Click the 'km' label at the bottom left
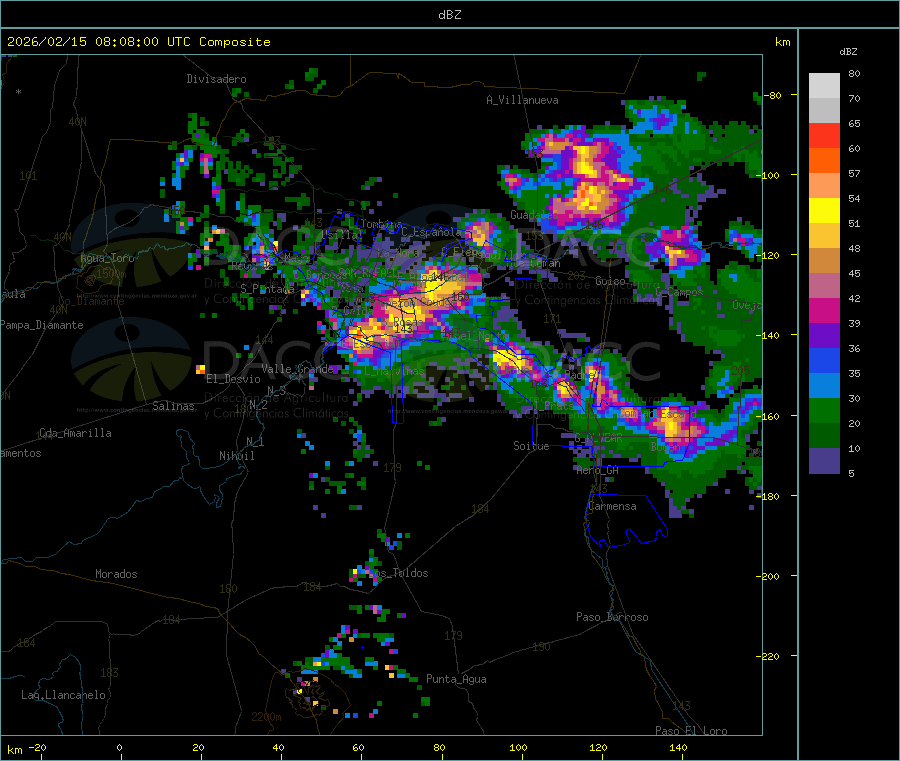The height and width of the screenshot is (761, 900). coord(14,750)
